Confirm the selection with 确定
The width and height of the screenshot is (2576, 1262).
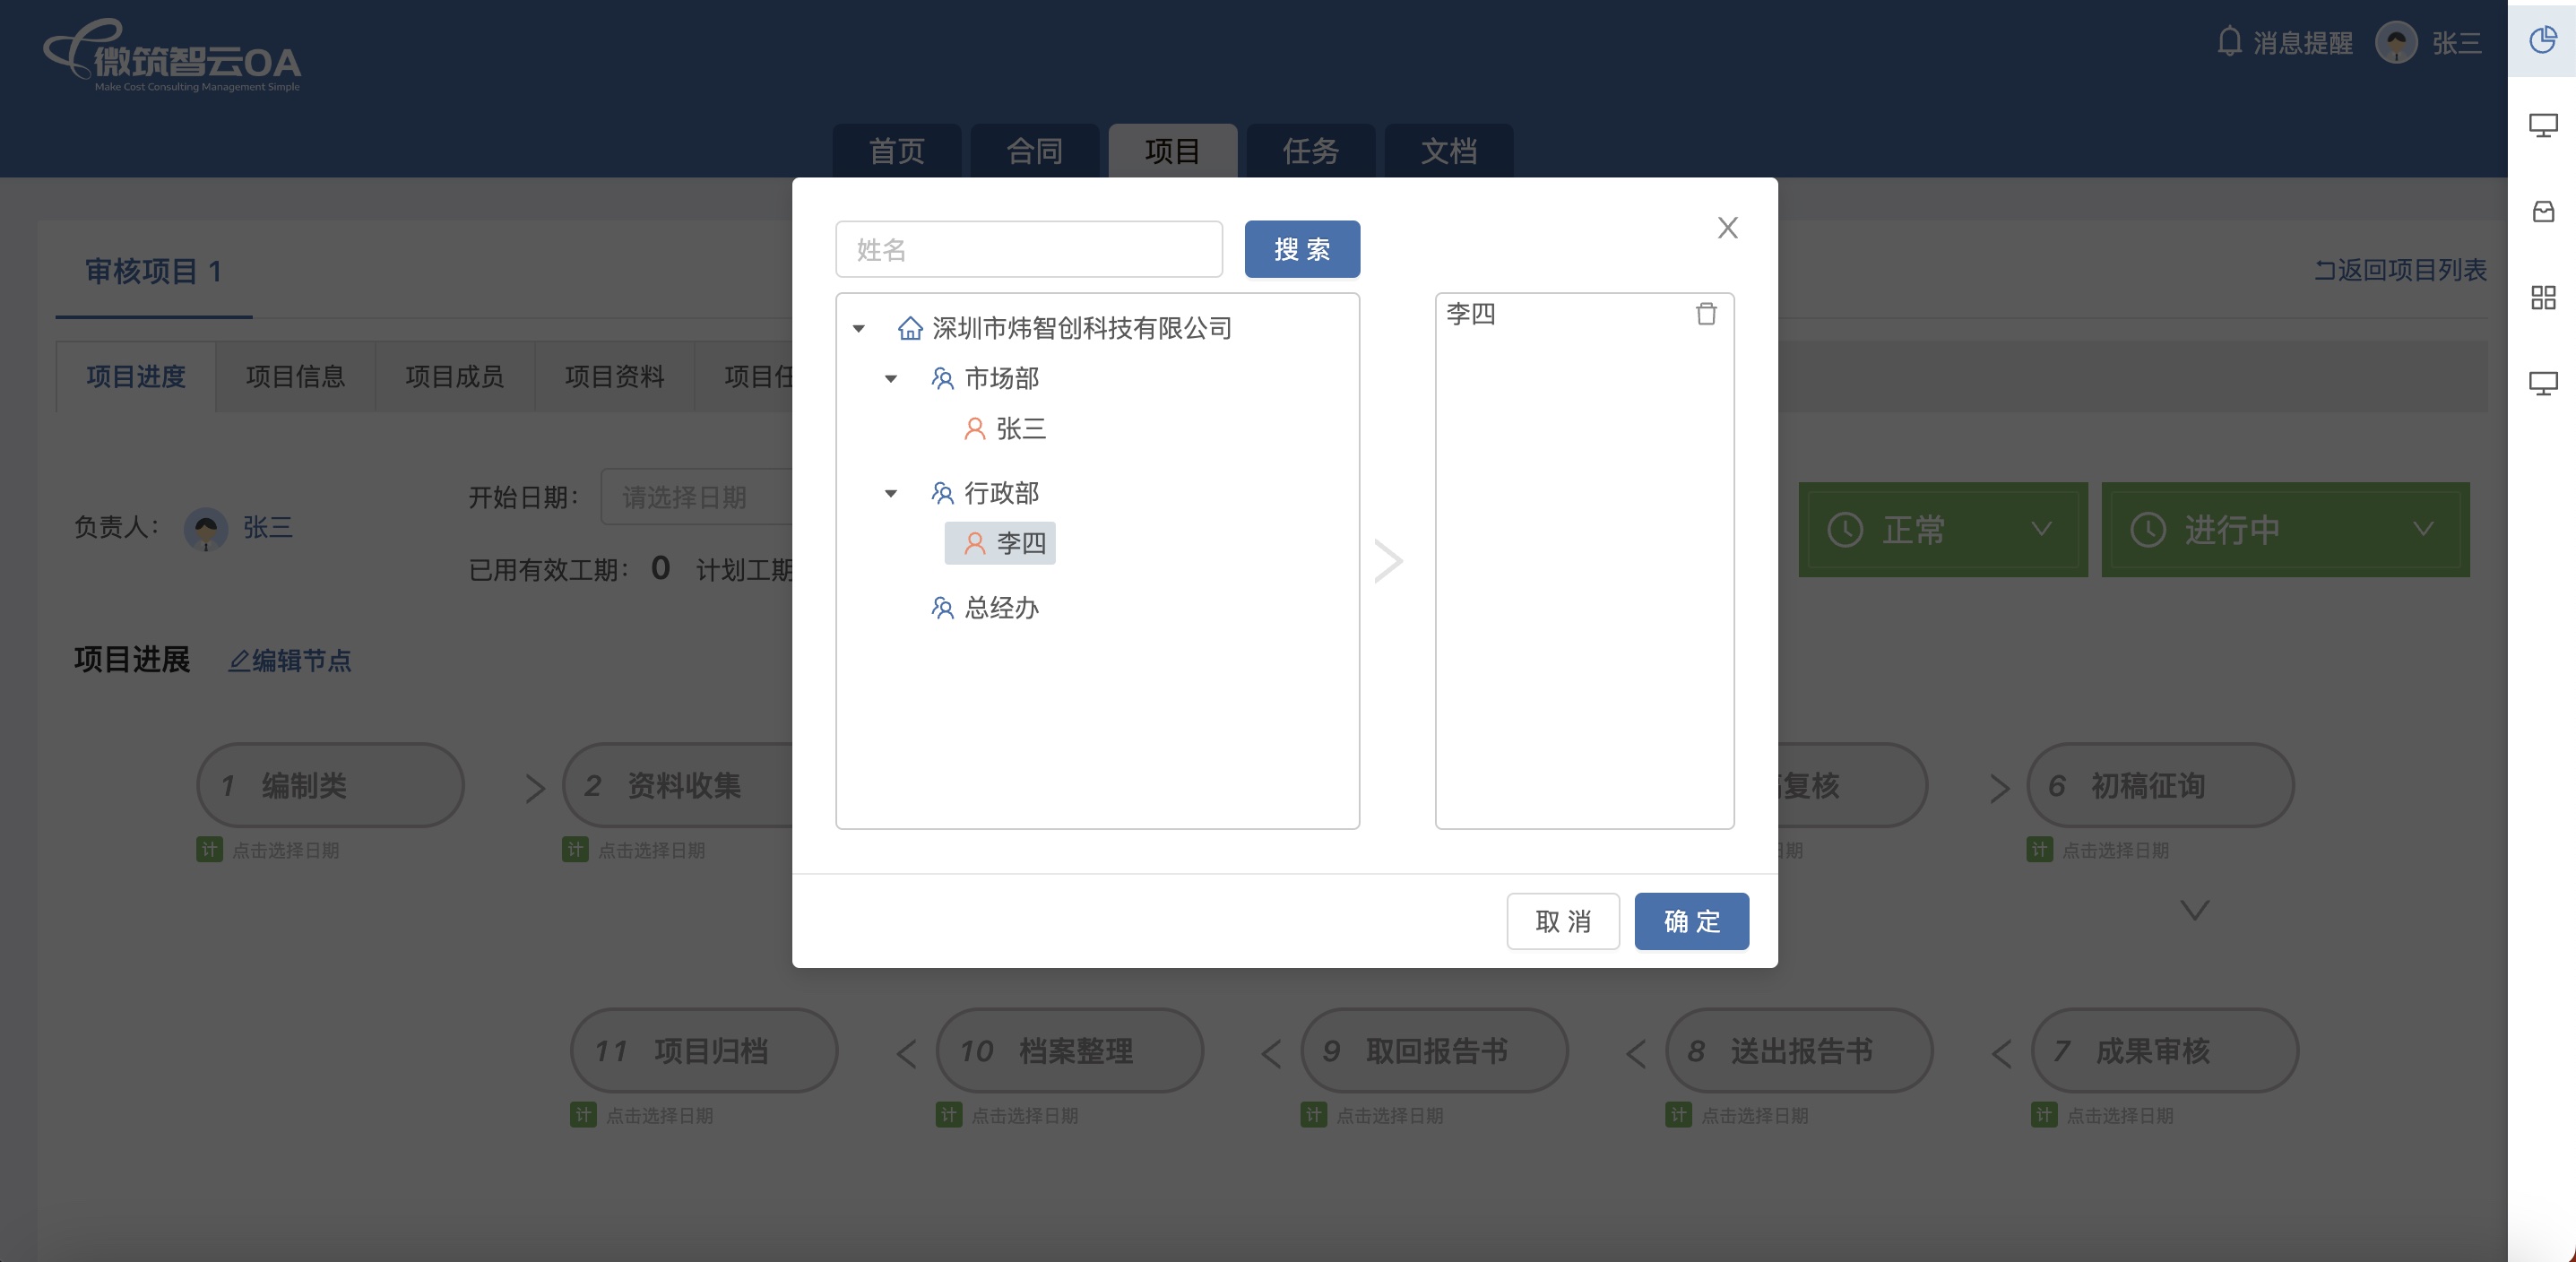tap(1691, 921)
